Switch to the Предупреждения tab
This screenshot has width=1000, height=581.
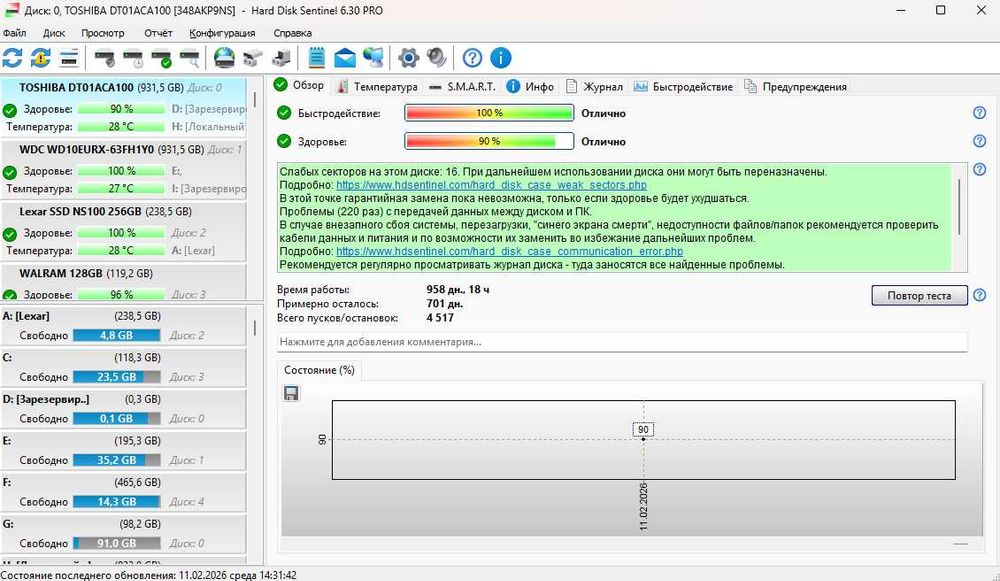pyautogui.click(x=796, y=87)
